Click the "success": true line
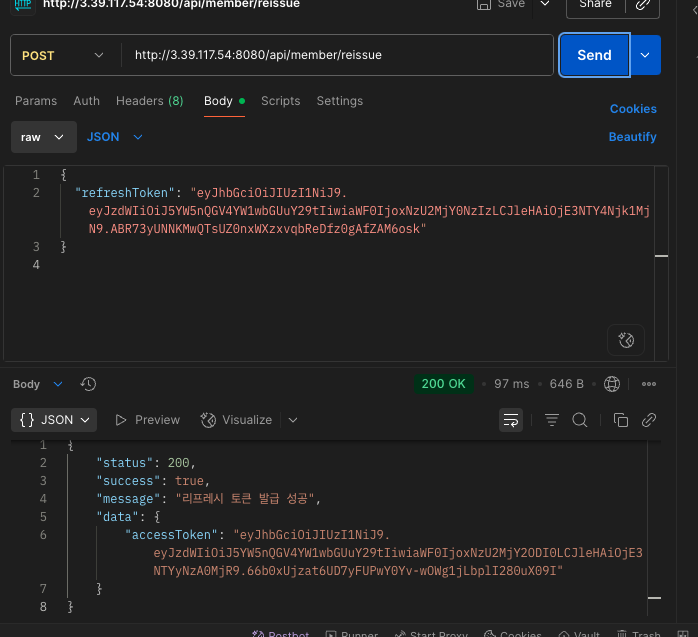698x637 pixels. point(153,481)
